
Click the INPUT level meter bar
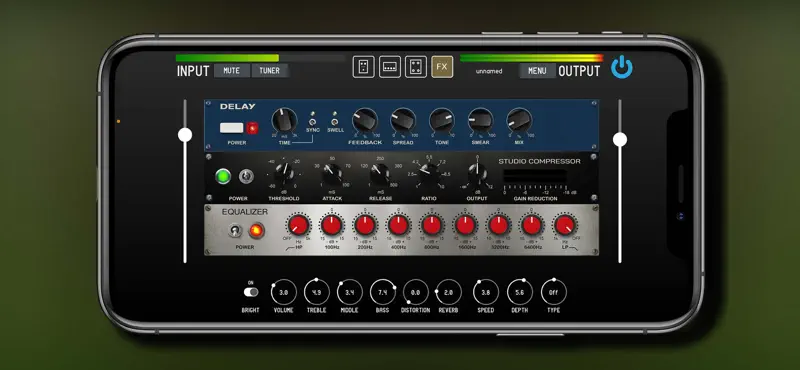click(x=261, y=58)
